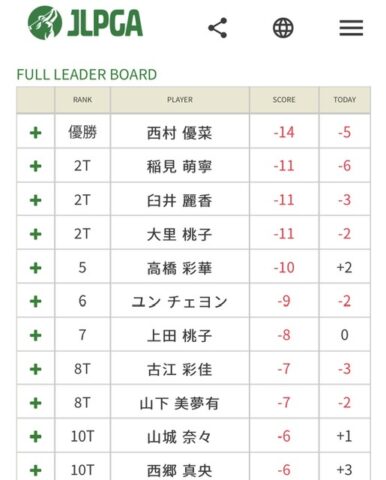386x480 pixels.
Task: Expand the 古江 彩佳 row plus icon
Action: pos(36,369)
